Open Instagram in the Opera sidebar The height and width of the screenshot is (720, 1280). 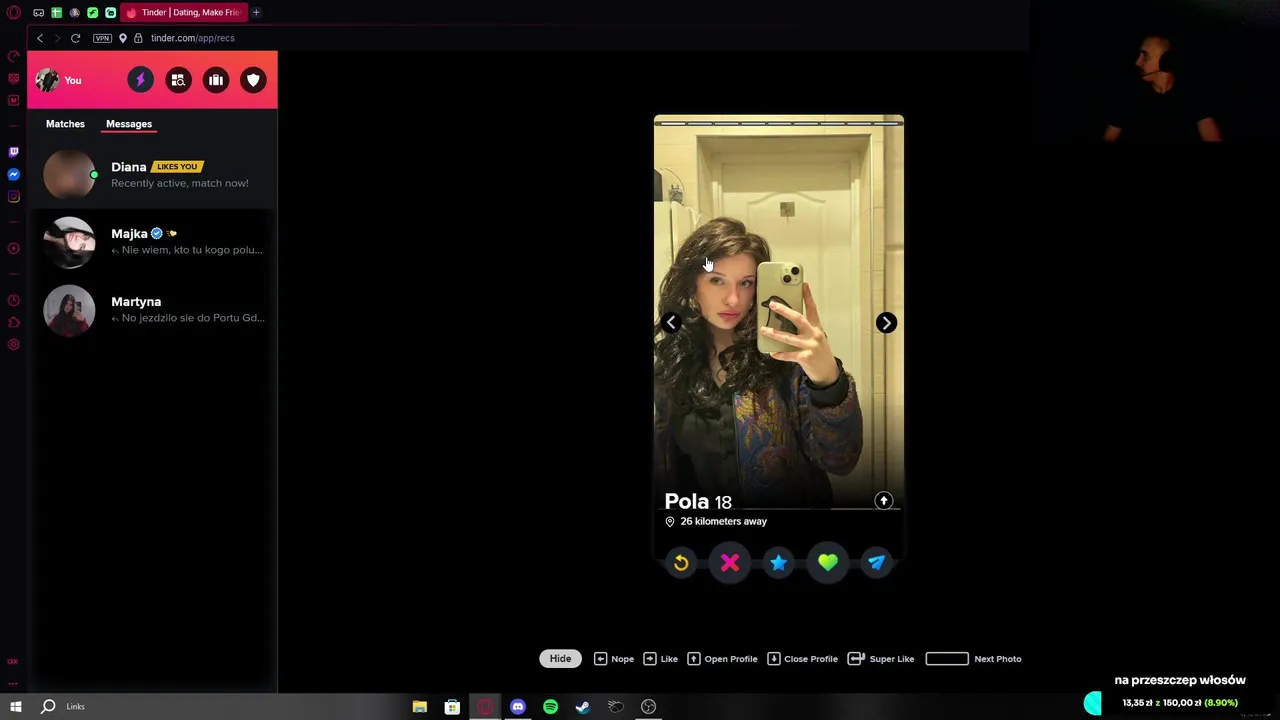point(13,196)
